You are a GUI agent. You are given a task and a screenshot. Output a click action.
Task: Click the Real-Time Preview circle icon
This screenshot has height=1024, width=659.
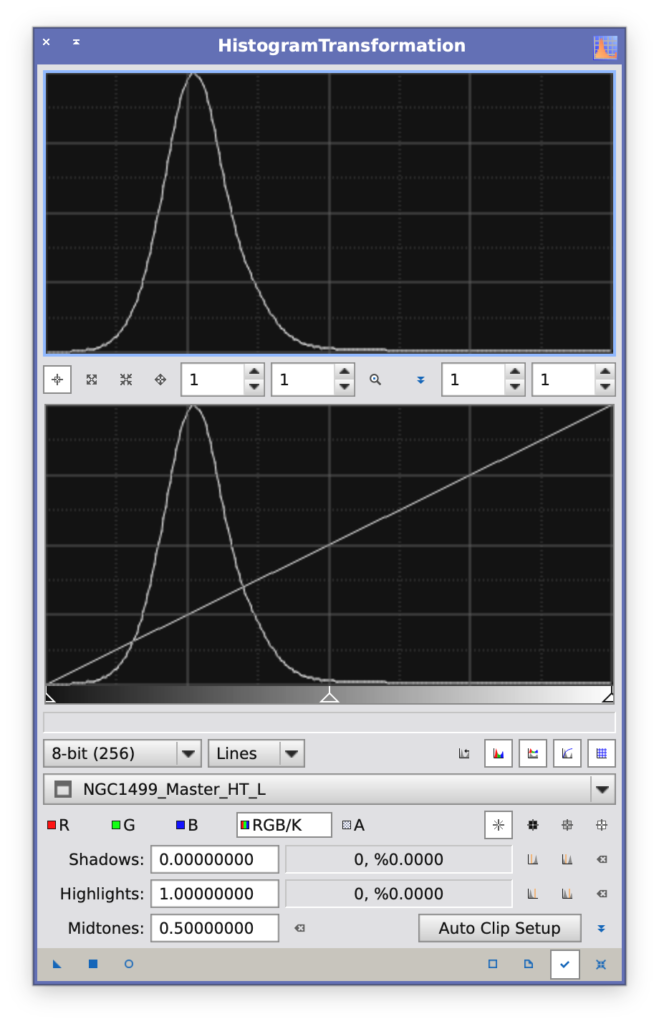tap(129, 964)
